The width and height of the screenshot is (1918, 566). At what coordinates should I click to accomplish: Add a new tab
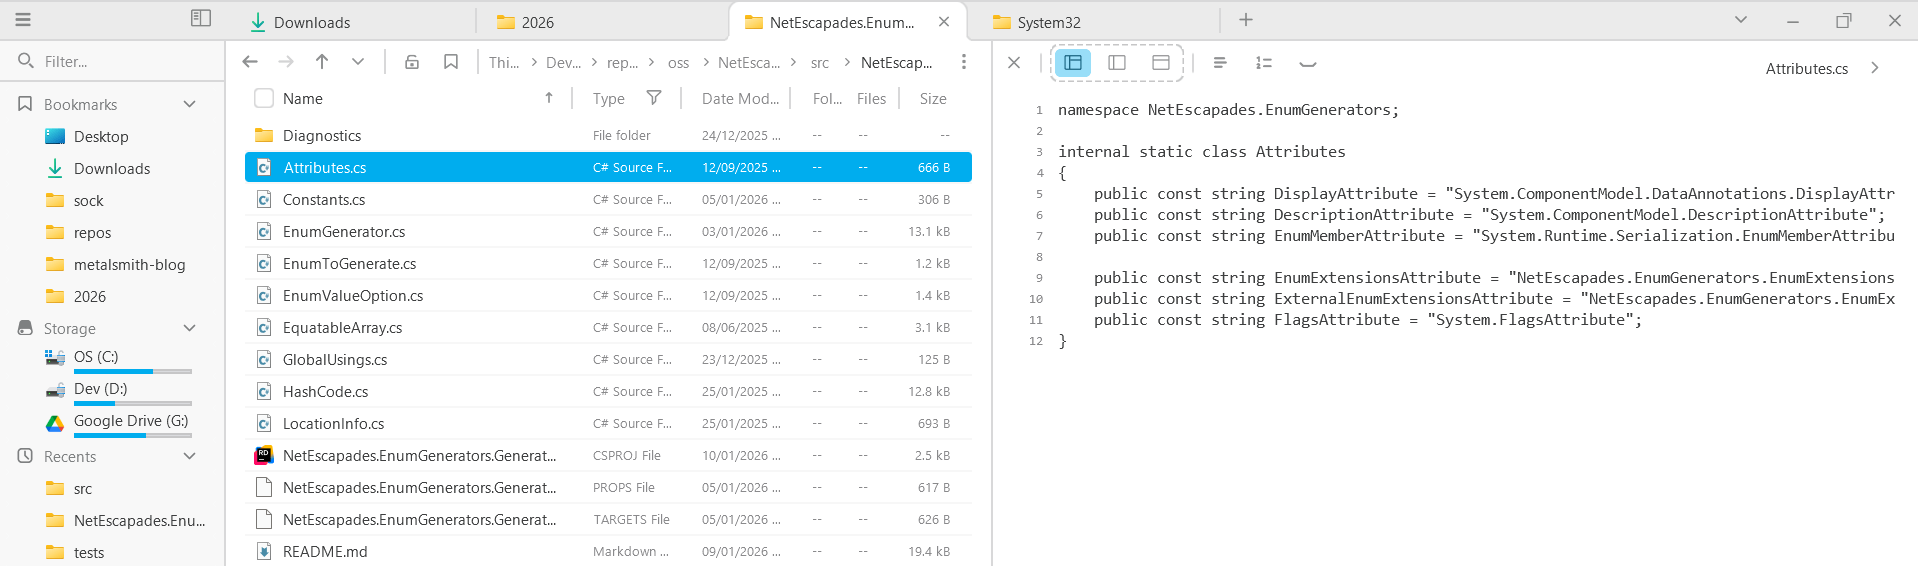coord(1246,20)
